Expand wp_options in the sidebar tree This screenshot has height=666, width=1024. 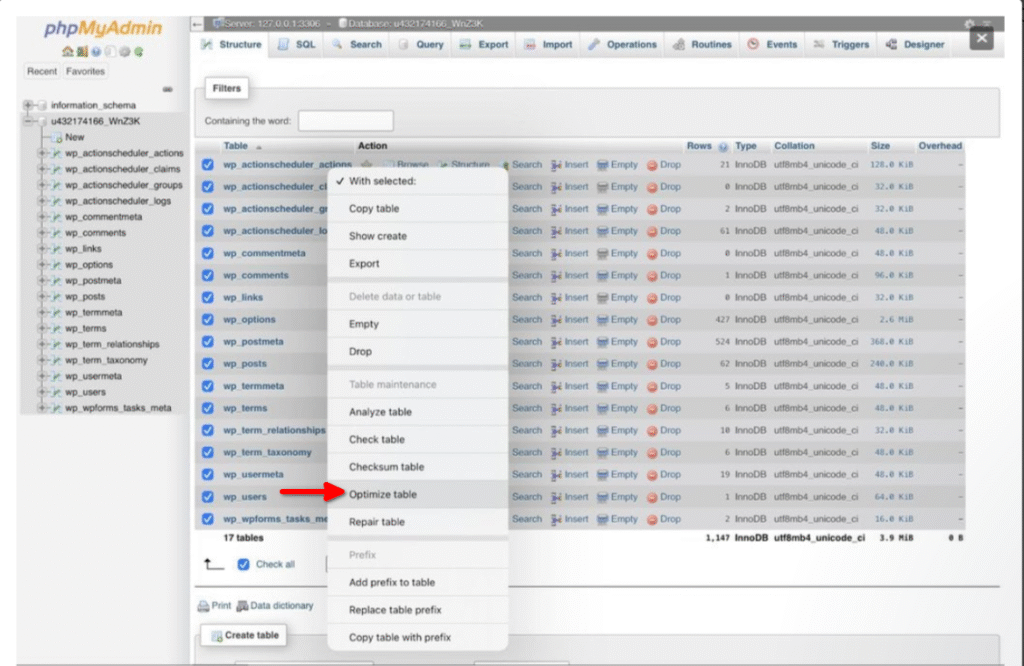tap(42, 264)
